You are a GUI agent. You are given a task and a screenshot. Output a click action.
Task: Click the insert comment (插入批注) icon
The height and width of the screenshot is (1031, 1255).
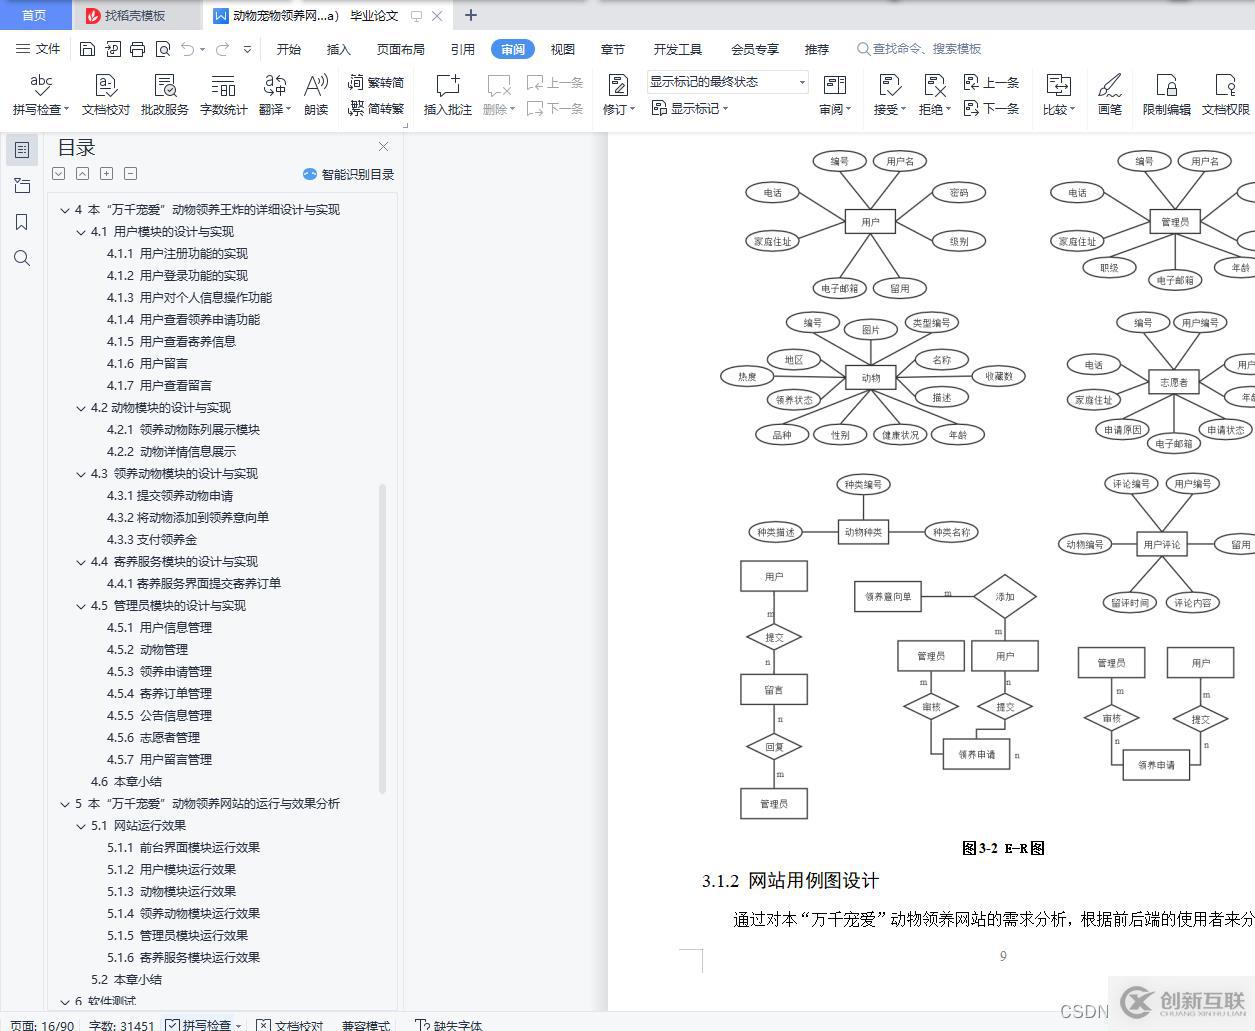447,86
